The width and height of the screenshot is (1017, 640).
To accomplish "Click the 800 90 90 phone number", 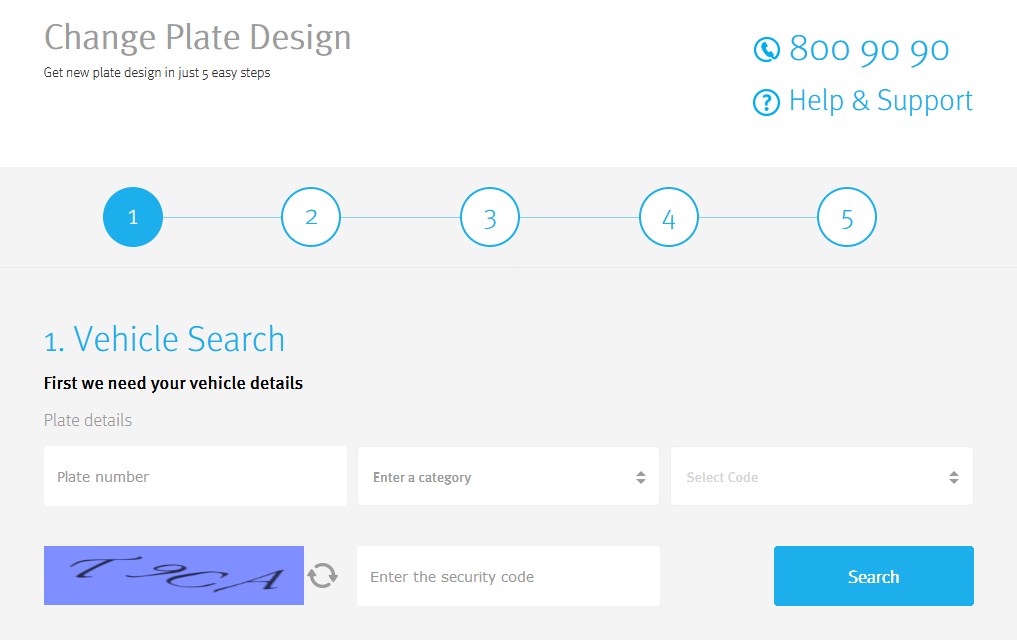I will tap(868, 49).
